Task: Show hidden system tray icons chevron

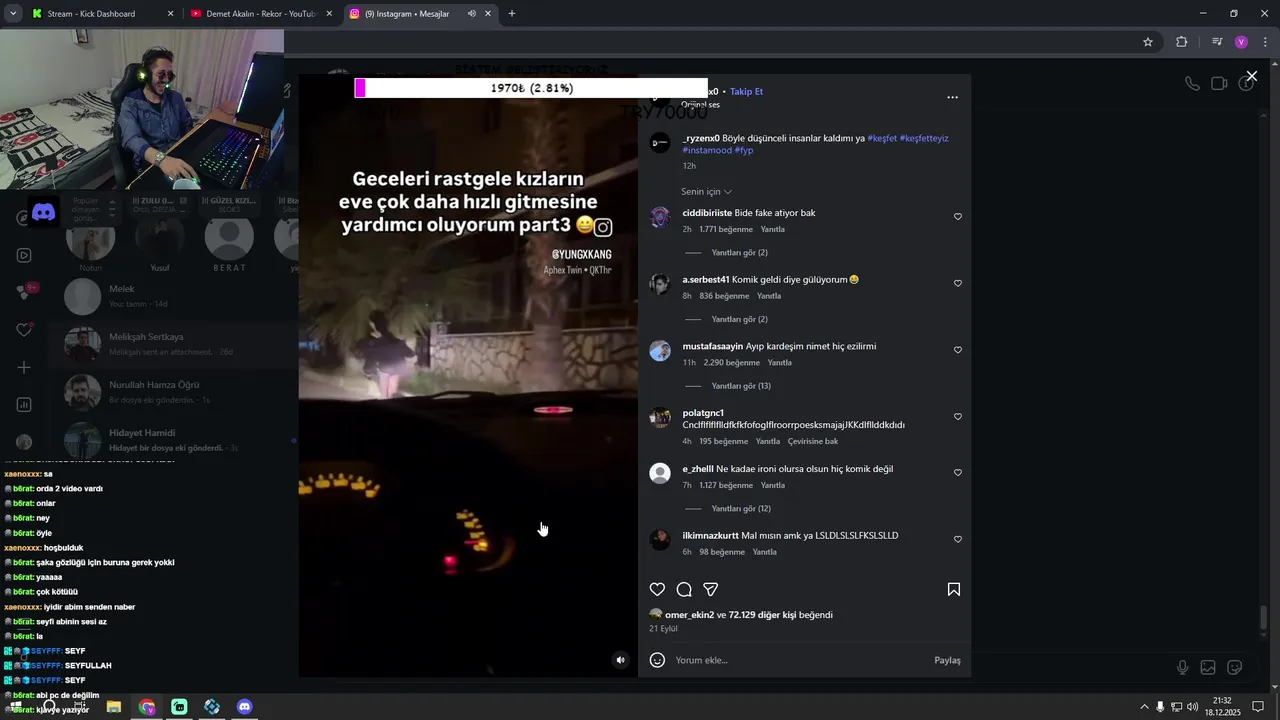Action: coord(1145,707)
